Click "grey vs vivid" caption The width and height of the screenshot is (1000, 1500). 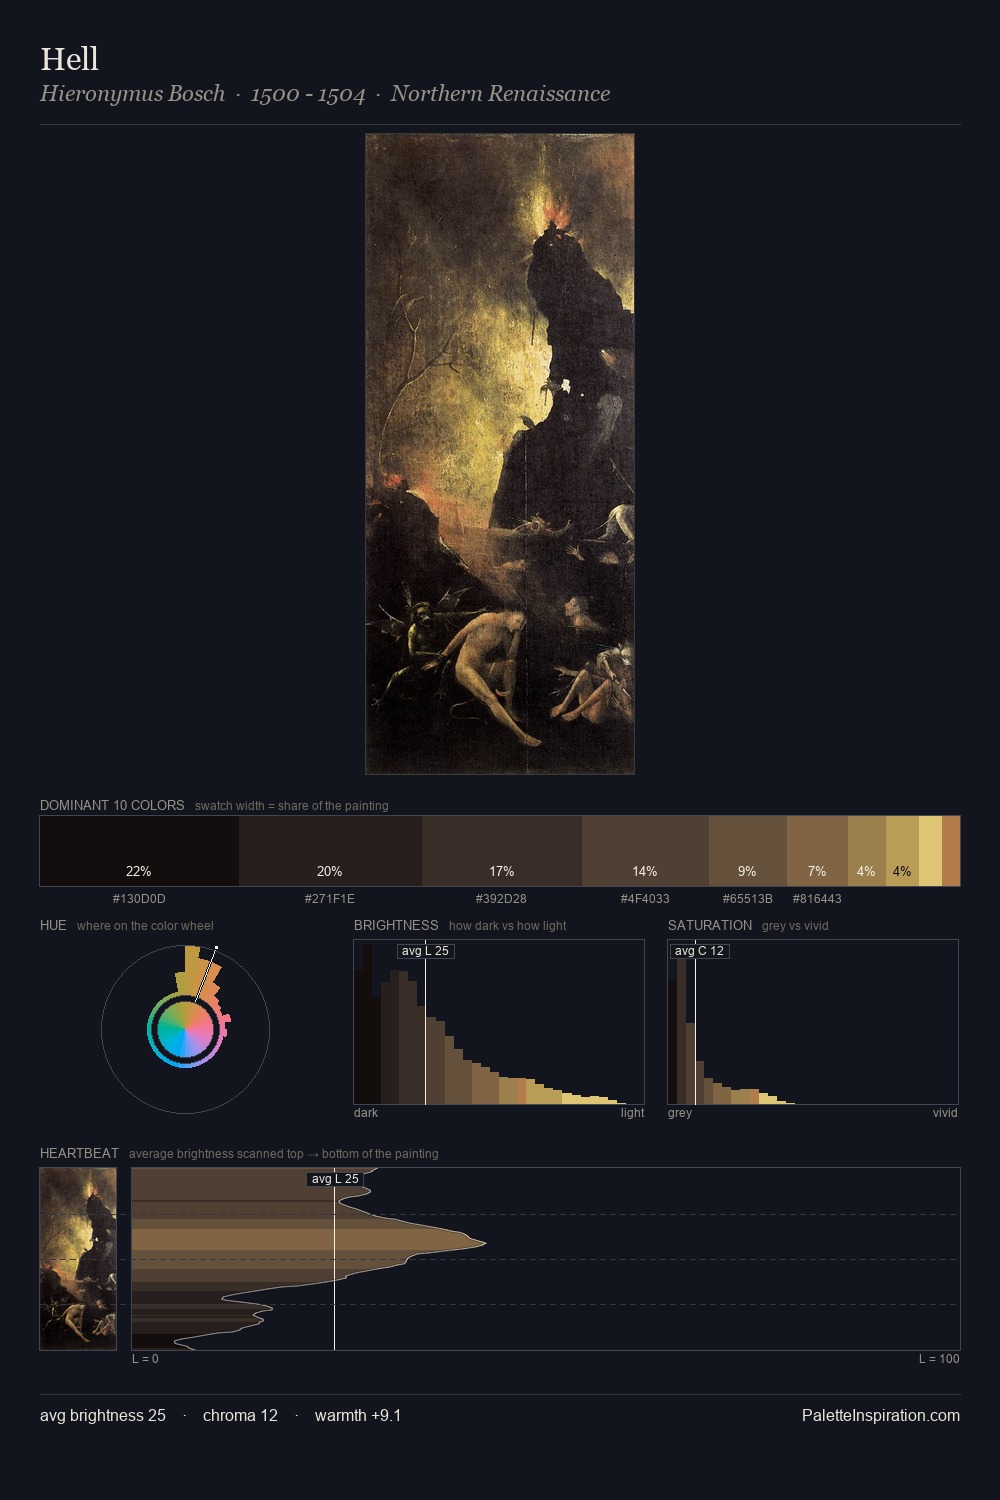click(795, 926)
